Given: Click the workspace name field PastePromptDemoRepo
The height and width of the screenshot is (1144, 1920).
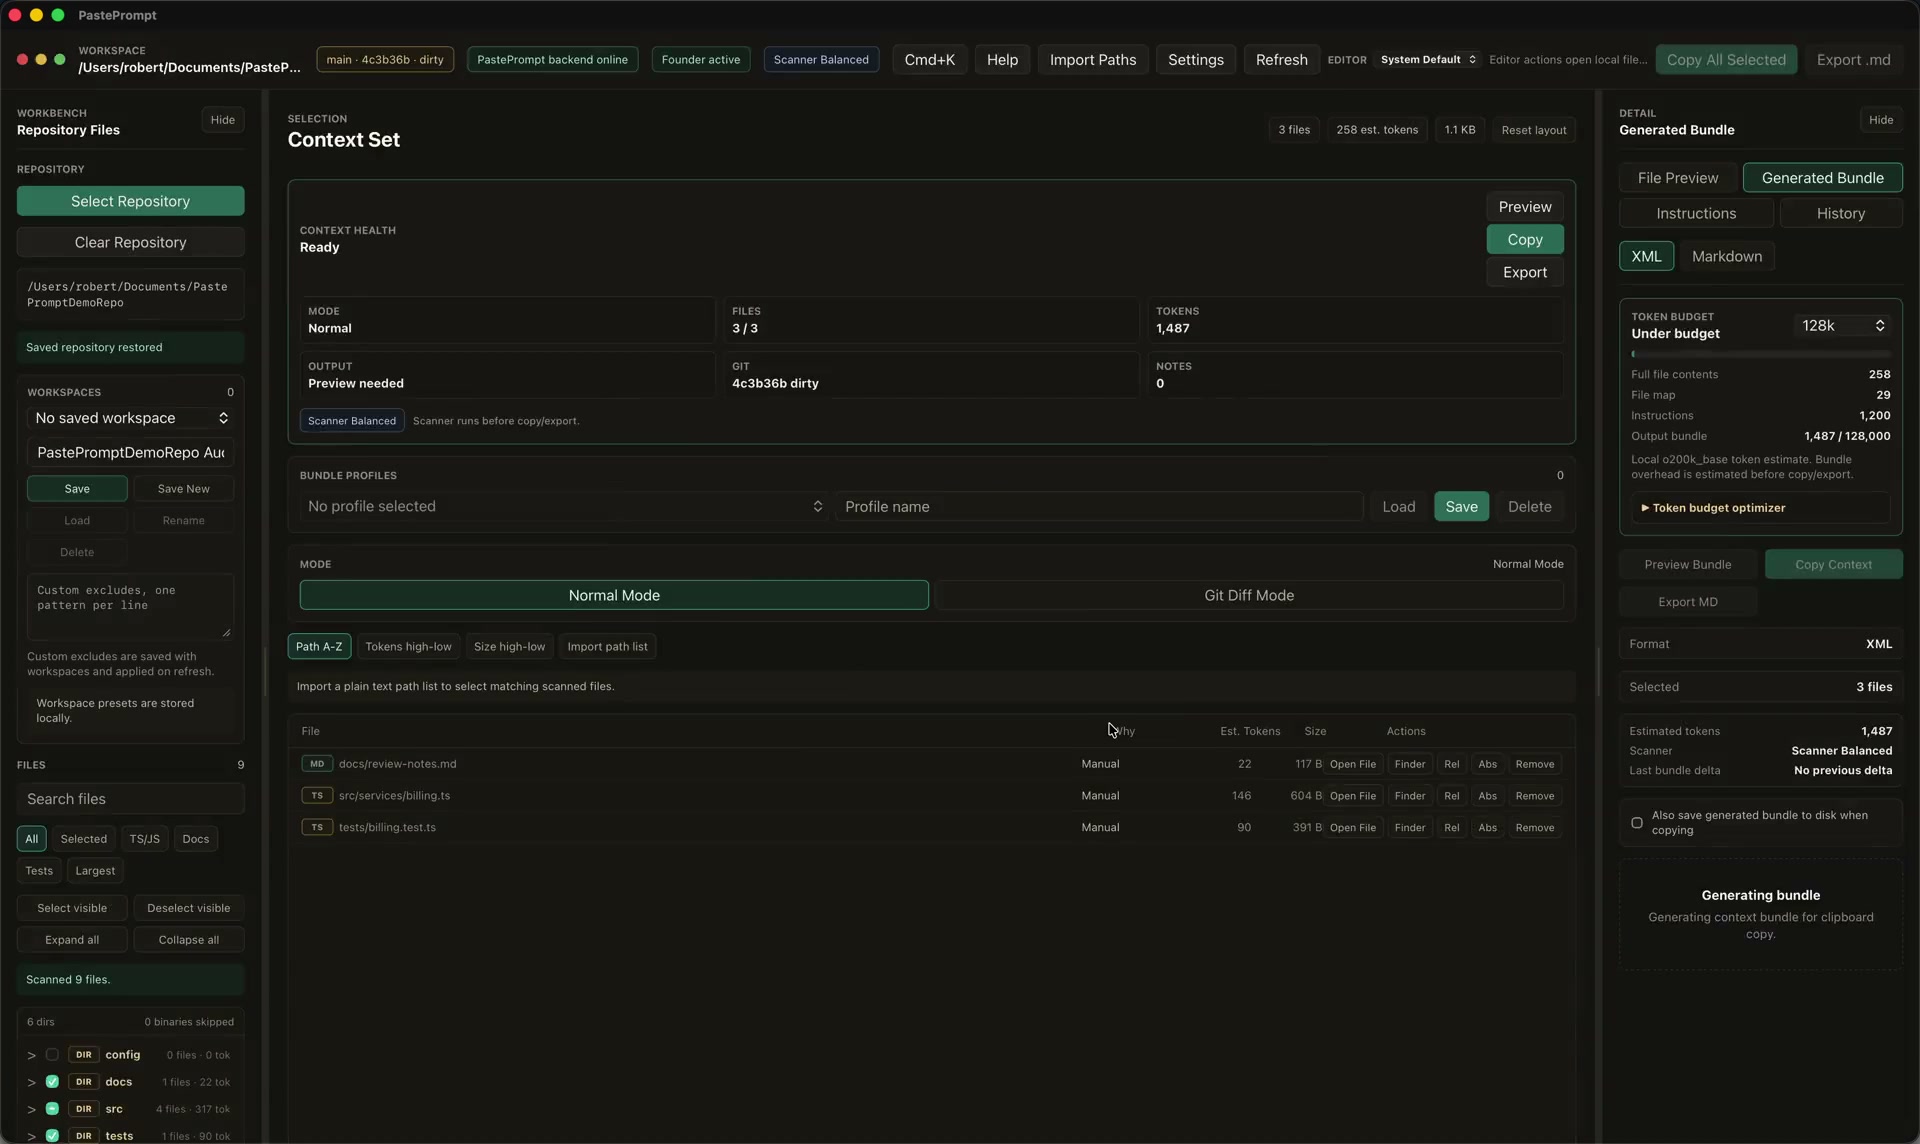Looking at the screenshot, I should click(130, 453).
